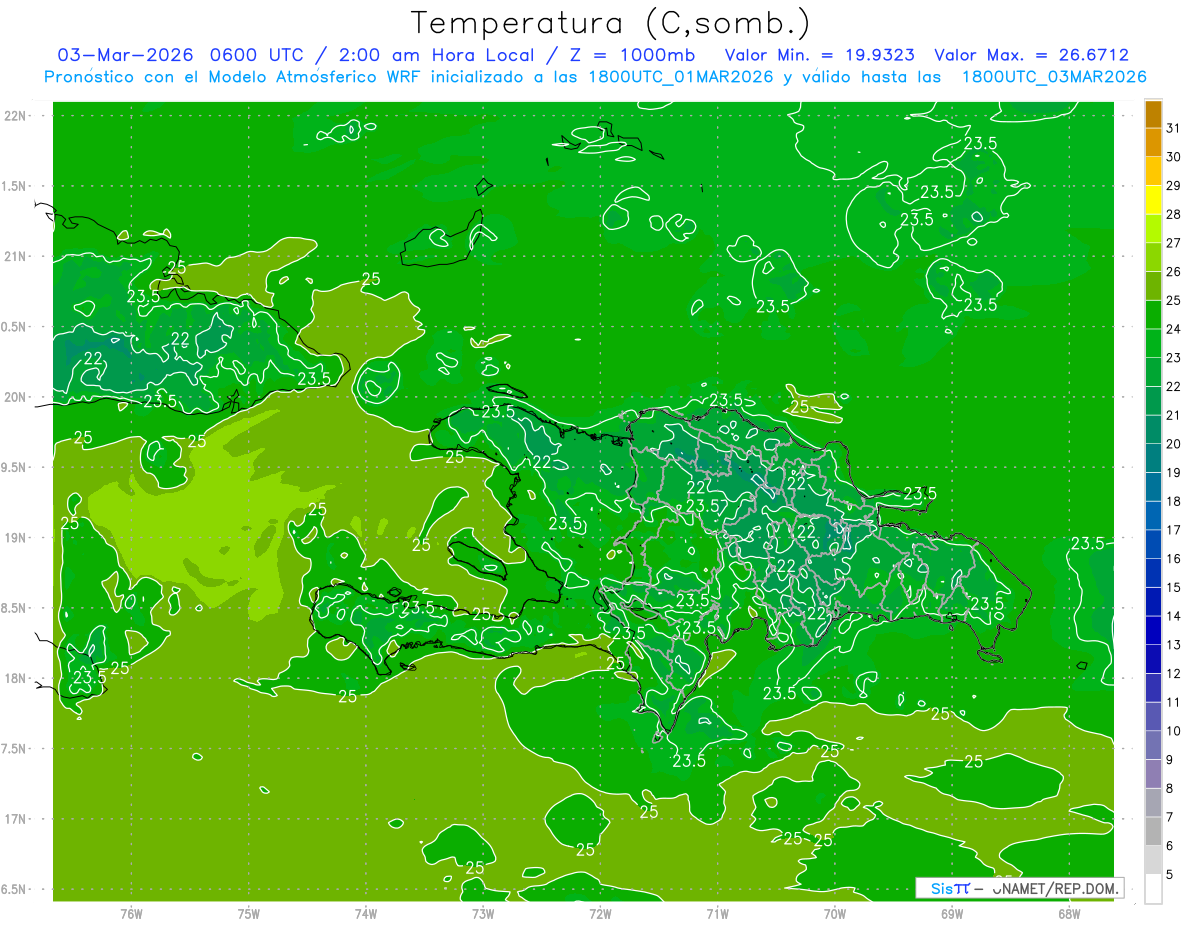Click the '22N' latitude axis label

tap(15, 115)
